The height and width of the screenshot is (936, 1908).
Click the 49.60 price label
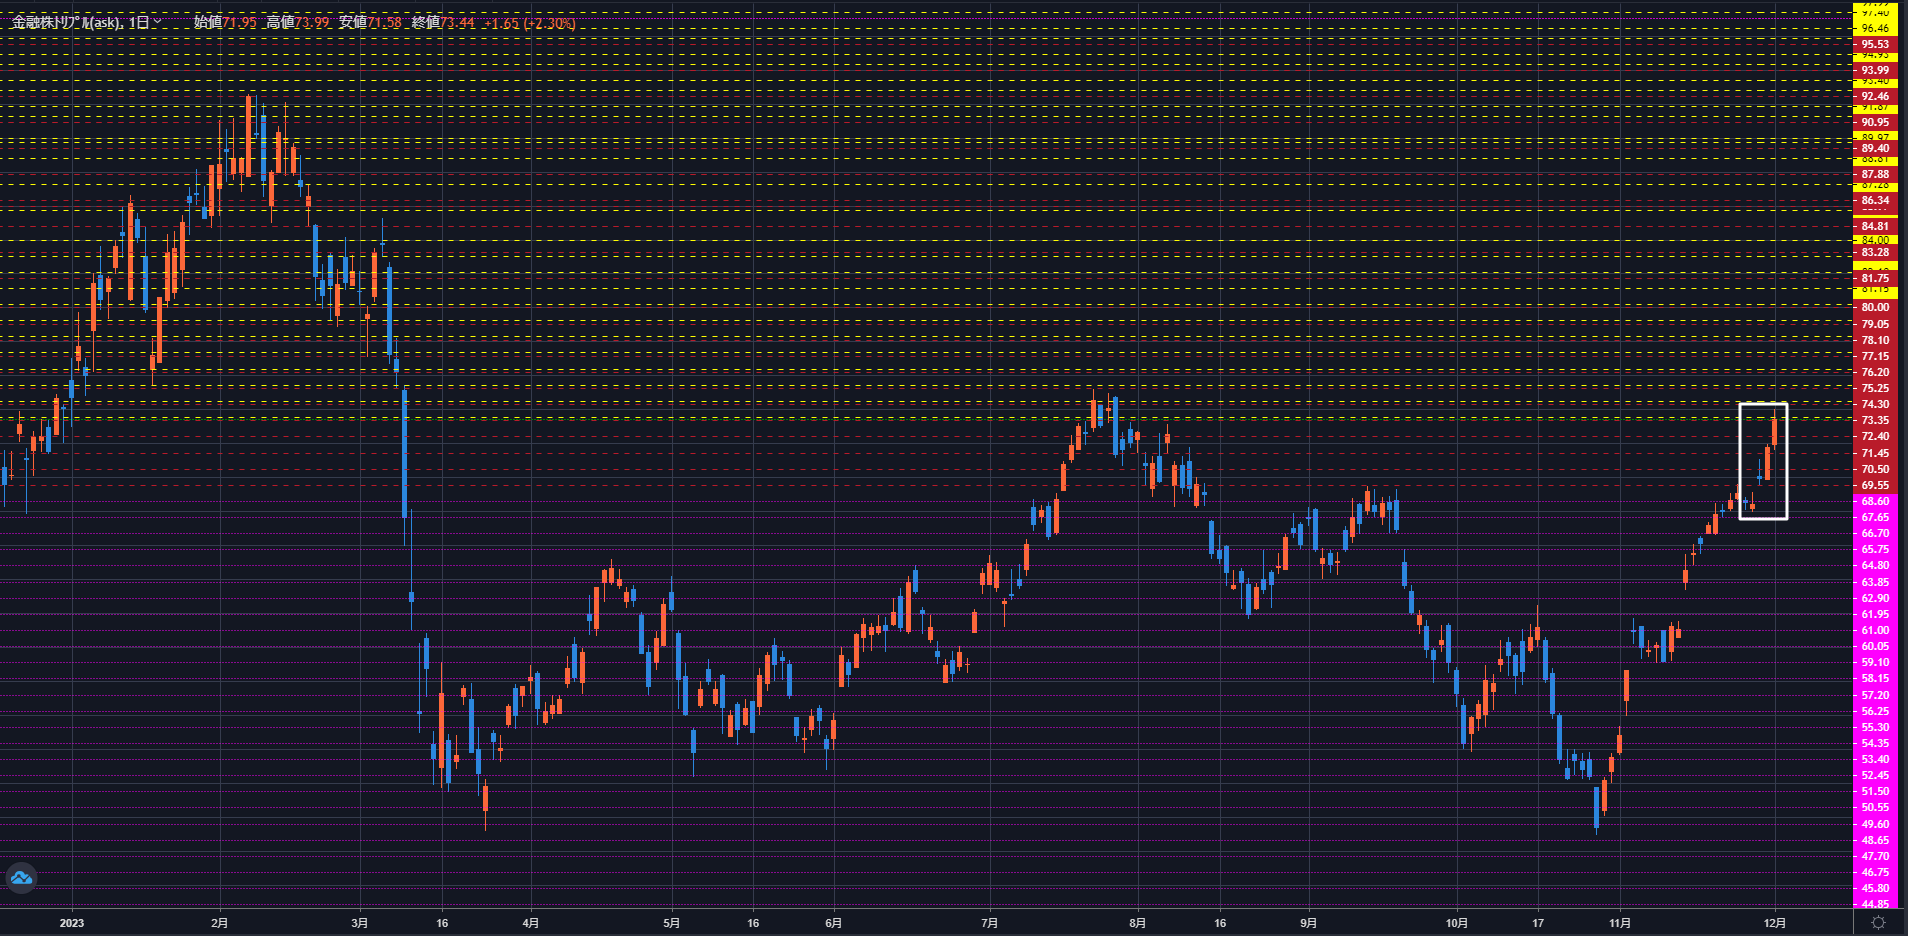click(1875, 824)
